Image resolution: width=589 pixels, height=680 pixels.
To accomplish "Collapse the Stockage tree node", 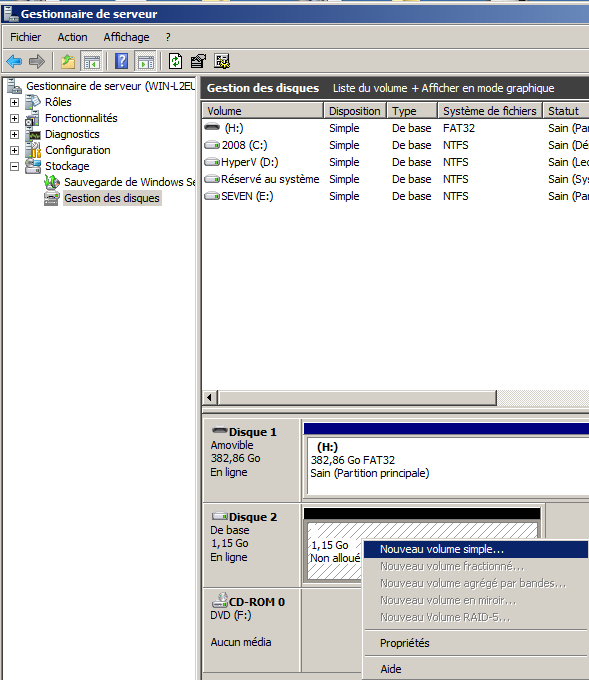I will (14, 167).
